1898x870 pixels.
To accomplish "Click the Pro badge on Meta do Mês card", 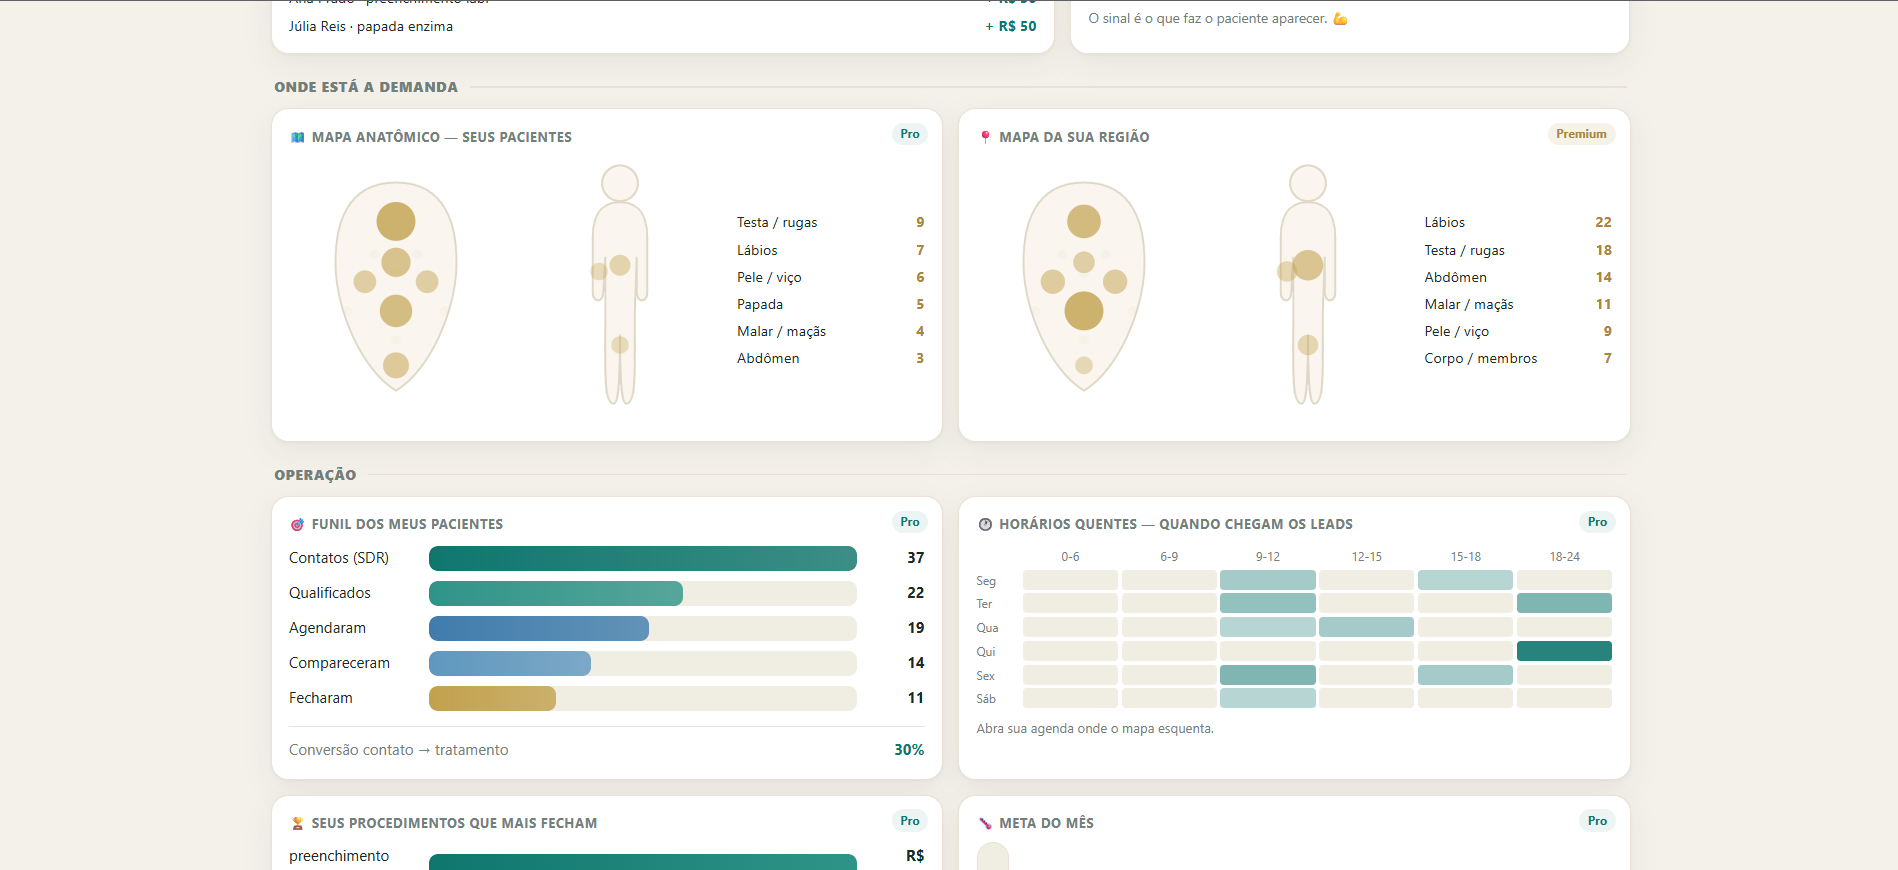I will pyautogui.click(x=1597, y=821).
